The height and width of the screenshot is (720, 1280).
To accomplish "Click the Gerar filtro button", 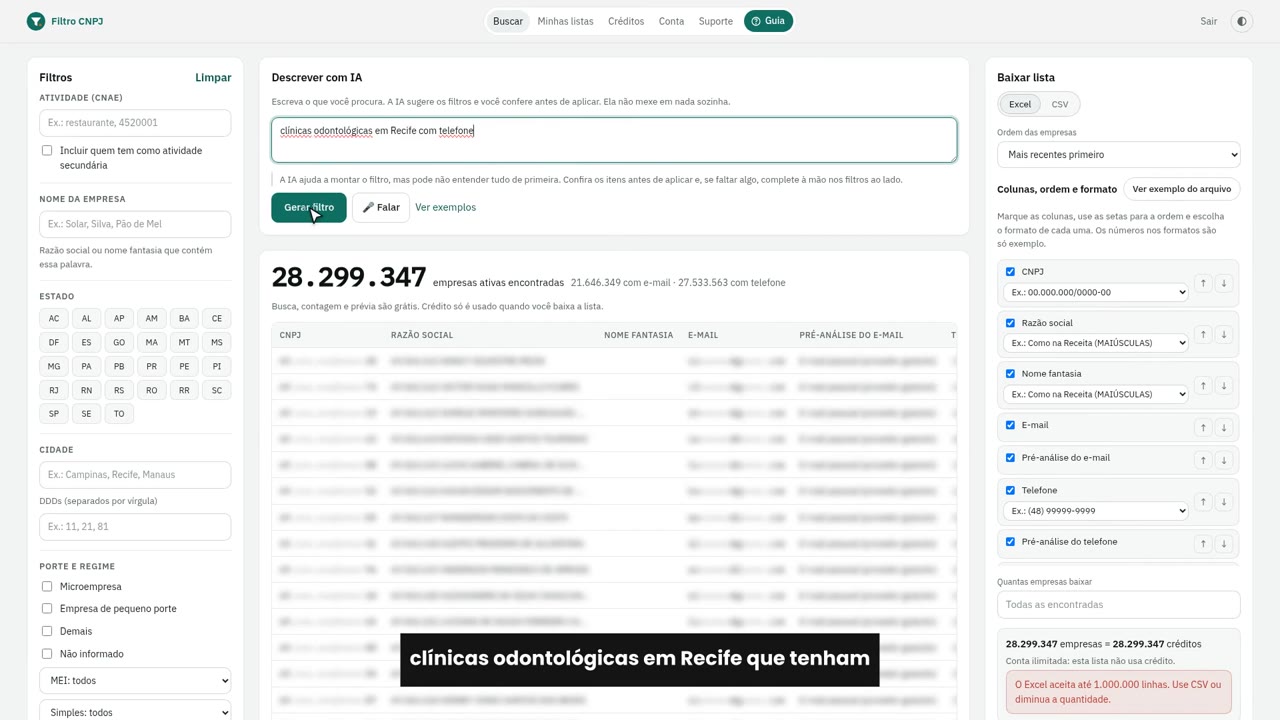I will 309,208.
